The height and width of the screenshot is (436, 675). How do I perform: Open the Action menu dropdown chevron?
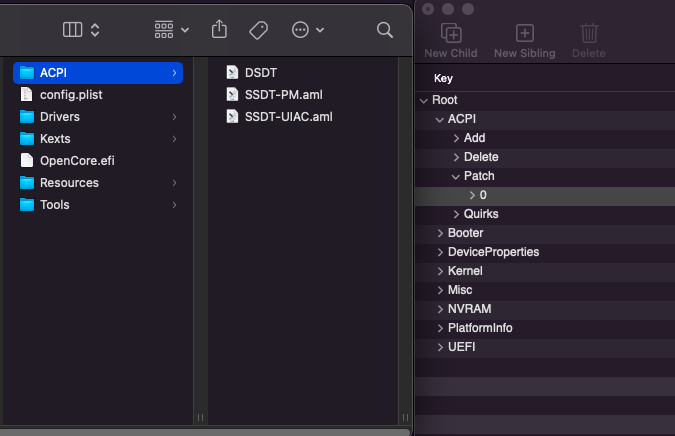pos(320,30)
